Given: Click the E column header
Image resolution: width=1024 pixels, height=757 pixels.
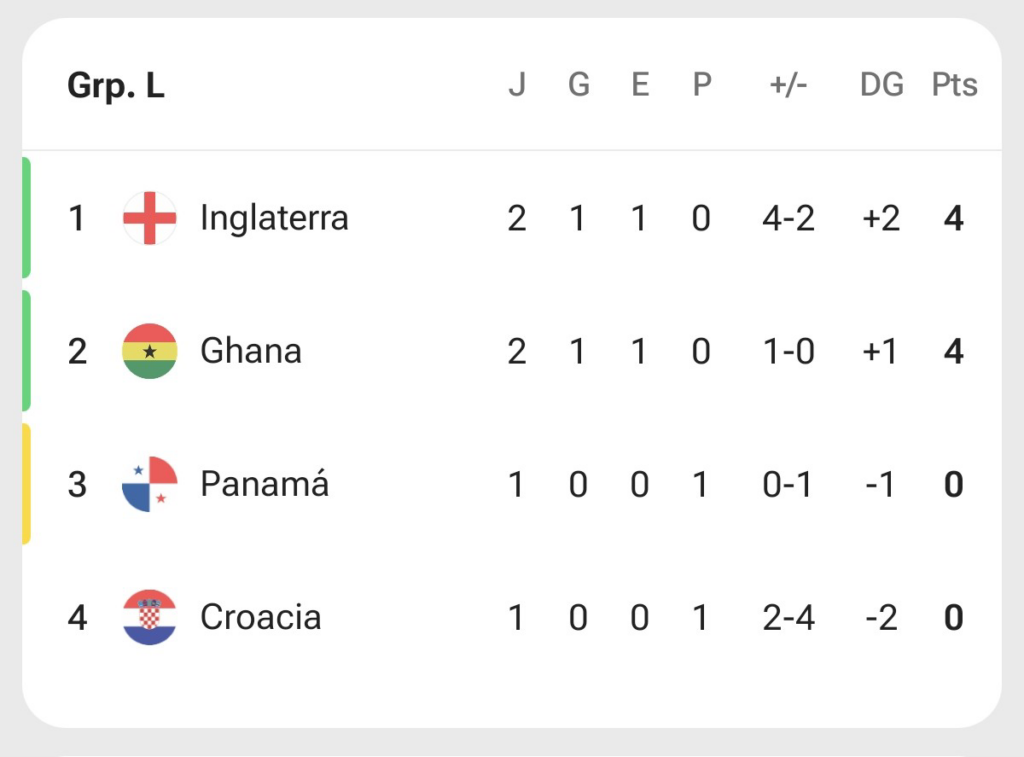Looking at the screenshot, I should [x=640, y=85].
